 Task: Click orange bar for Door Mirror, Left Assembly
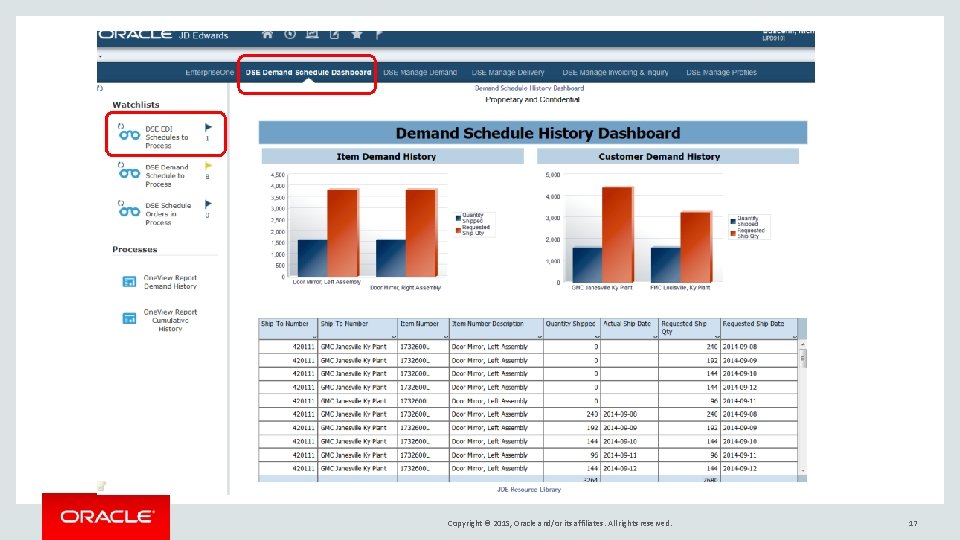point(343,233)
